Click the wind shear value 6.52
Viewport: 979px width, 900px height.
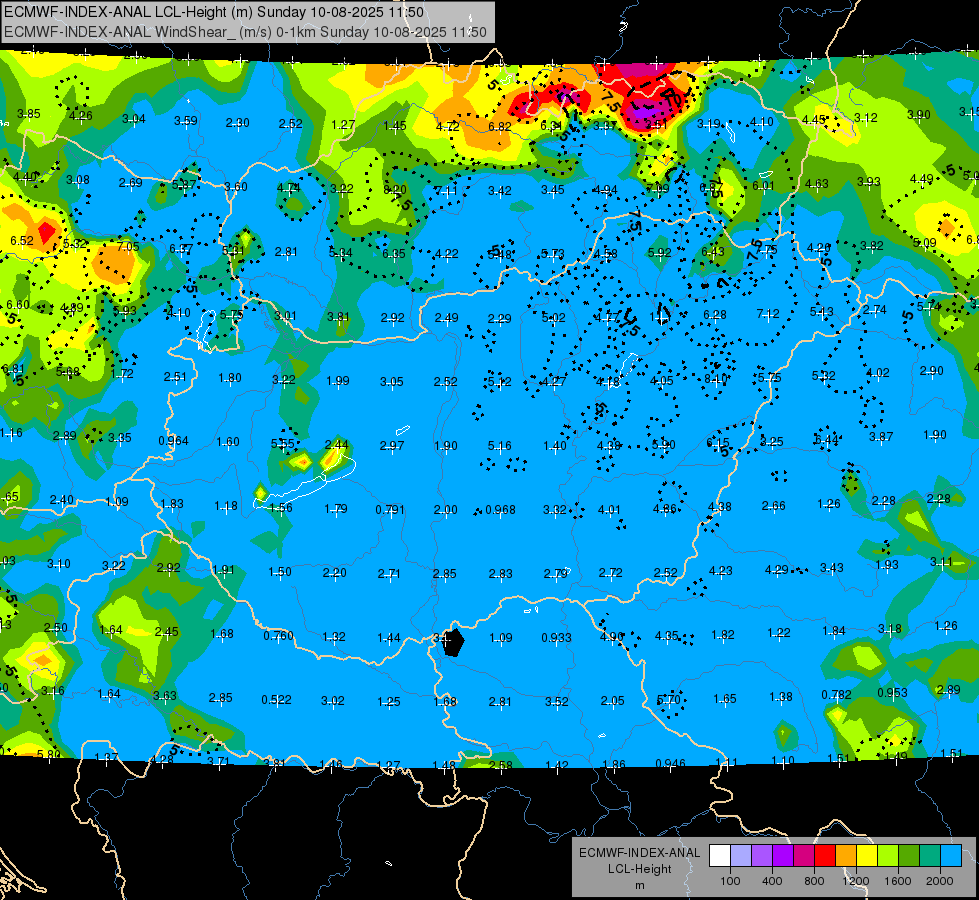click(x=22, y=240)
